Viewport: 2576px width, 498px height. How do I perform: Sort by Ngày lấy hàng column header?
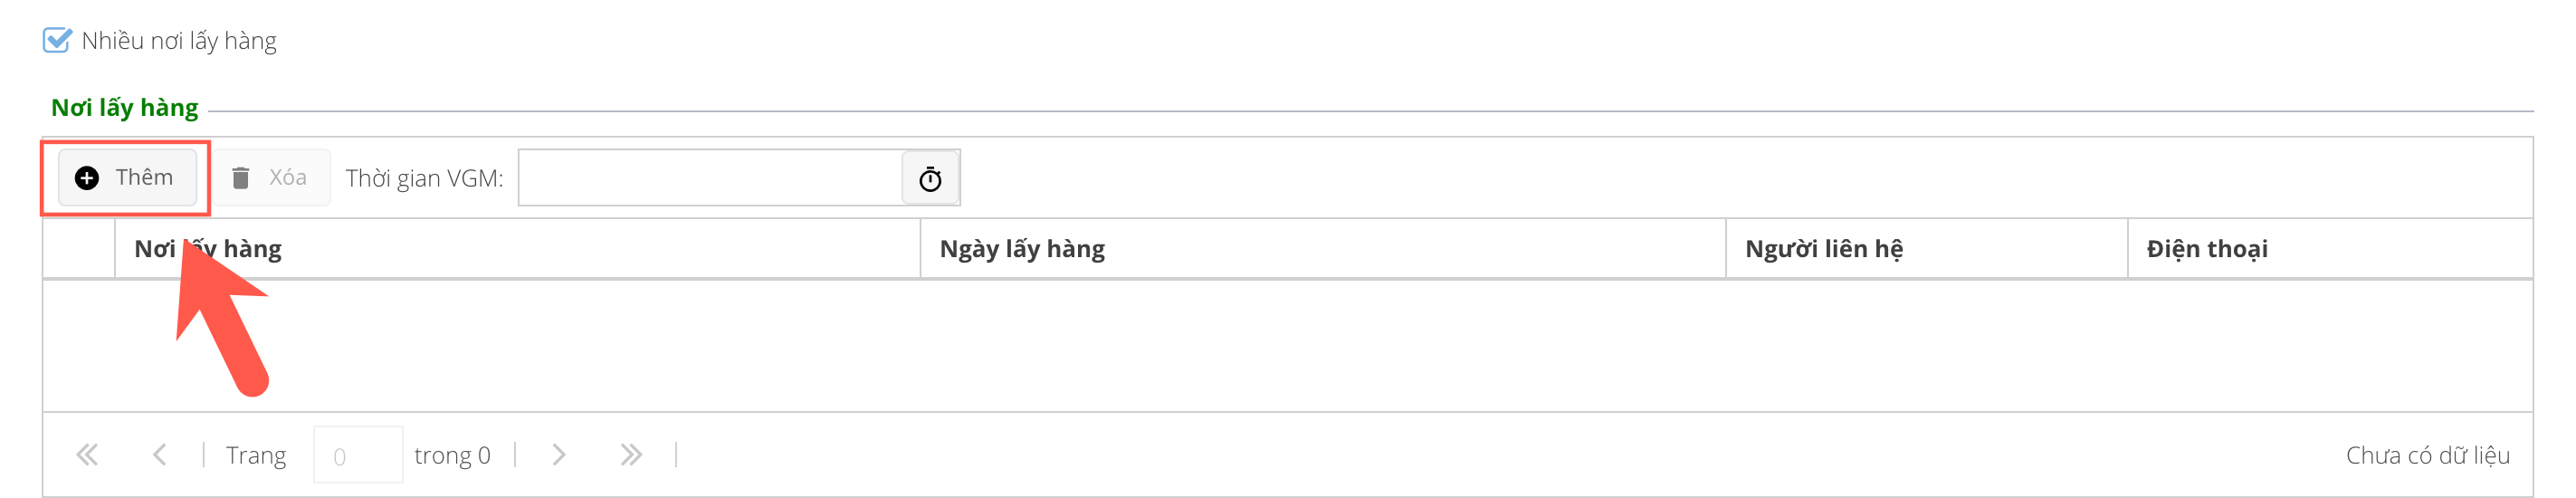coord(1022,249)
